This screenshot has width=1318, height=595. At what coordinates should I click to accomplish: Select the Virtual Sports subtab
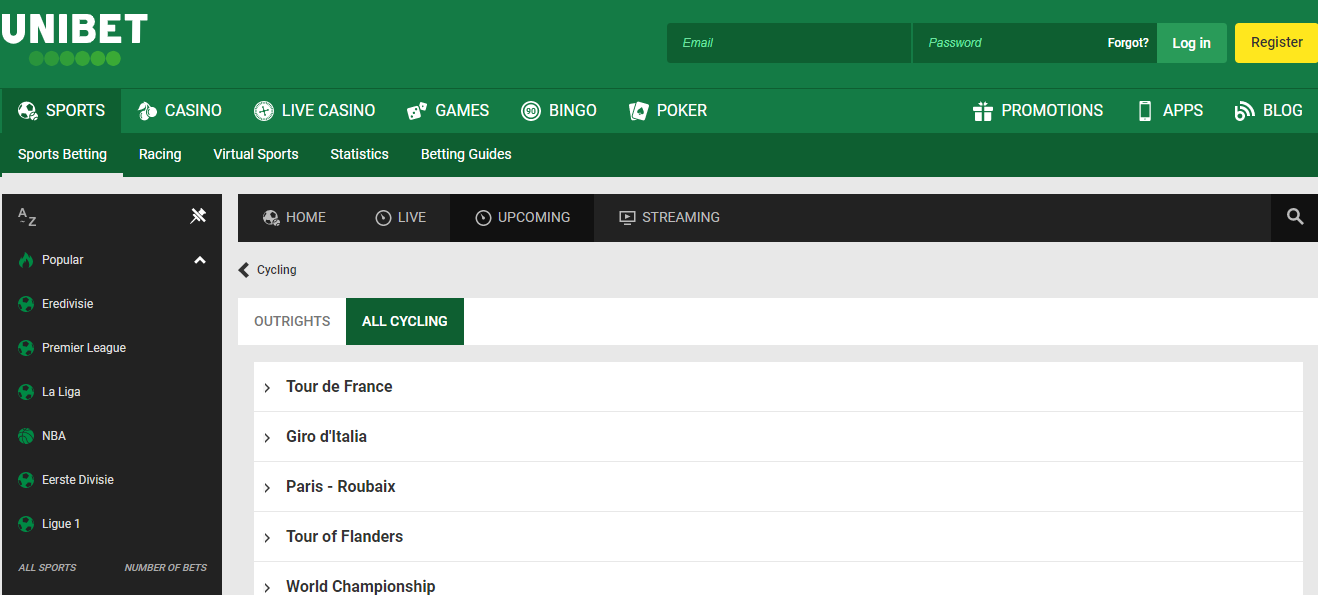click(x=256, y=155)
